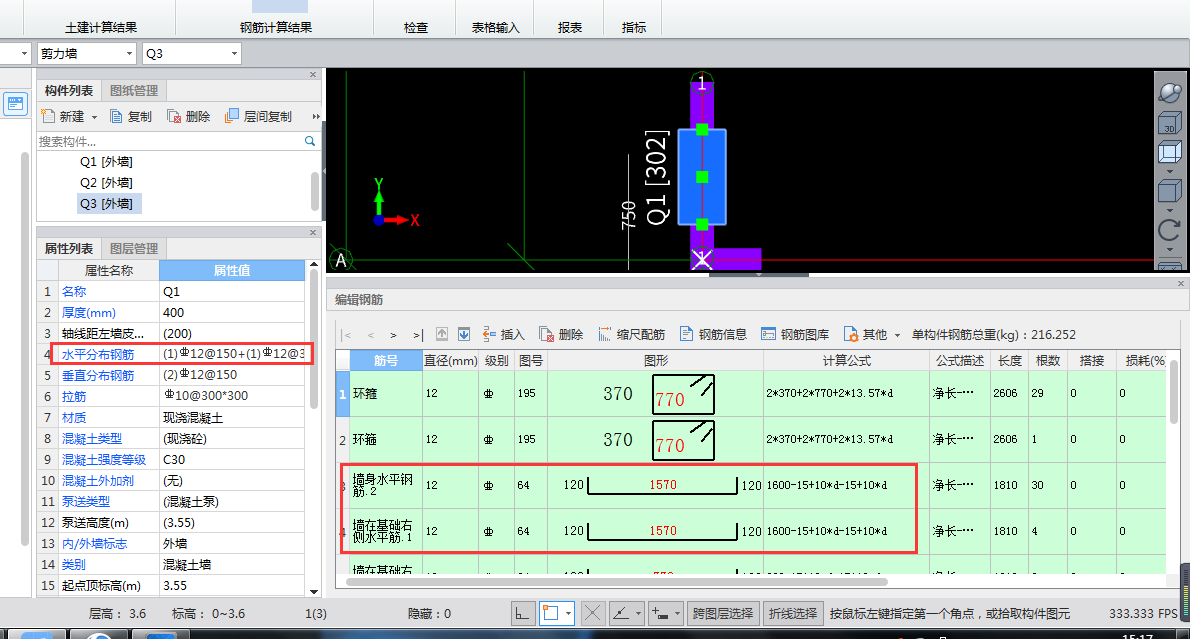Click the 搜索构件 search input field
The width and height of the screenshot is (1190, 639).
click(x=171, y=141)
